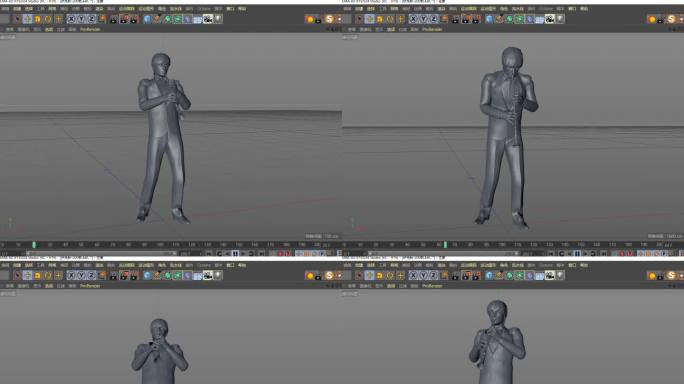Click the orange S icon in top-left panel

[329, 19]
